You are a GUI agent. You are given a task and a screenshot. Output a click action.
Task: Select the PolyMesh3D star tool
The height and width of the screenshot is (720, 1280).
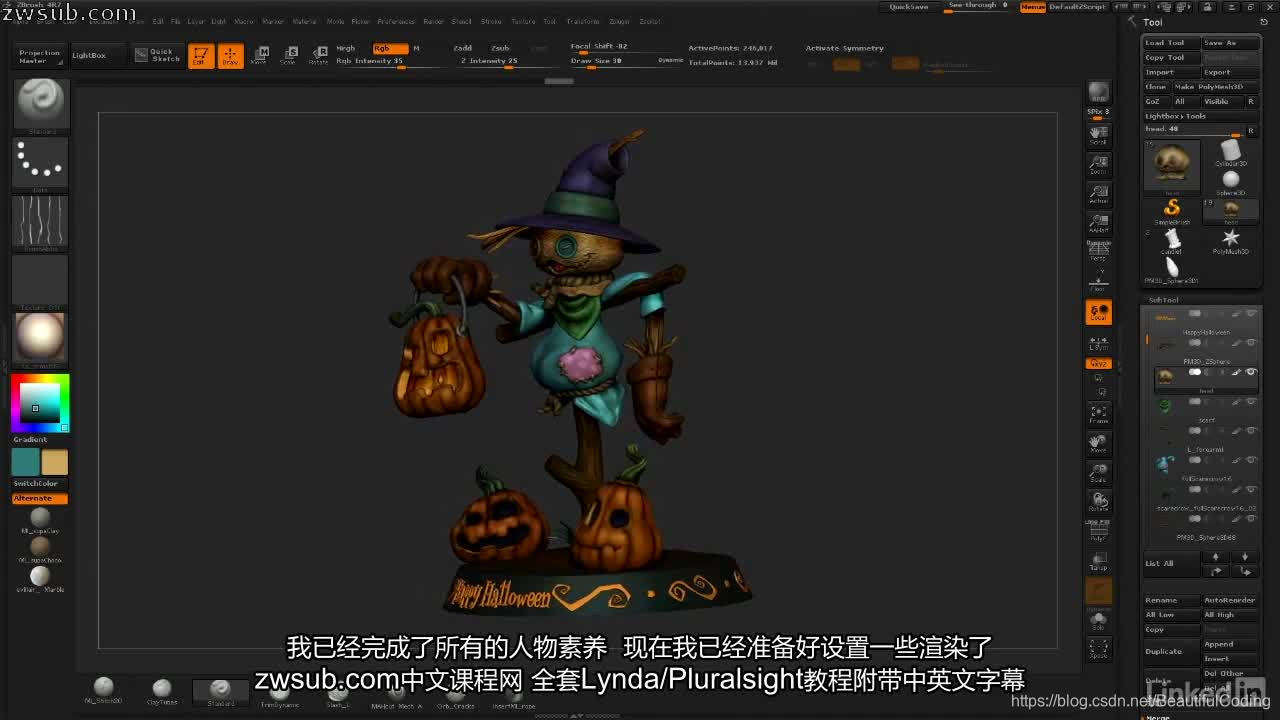click(x=1231, y=240)
